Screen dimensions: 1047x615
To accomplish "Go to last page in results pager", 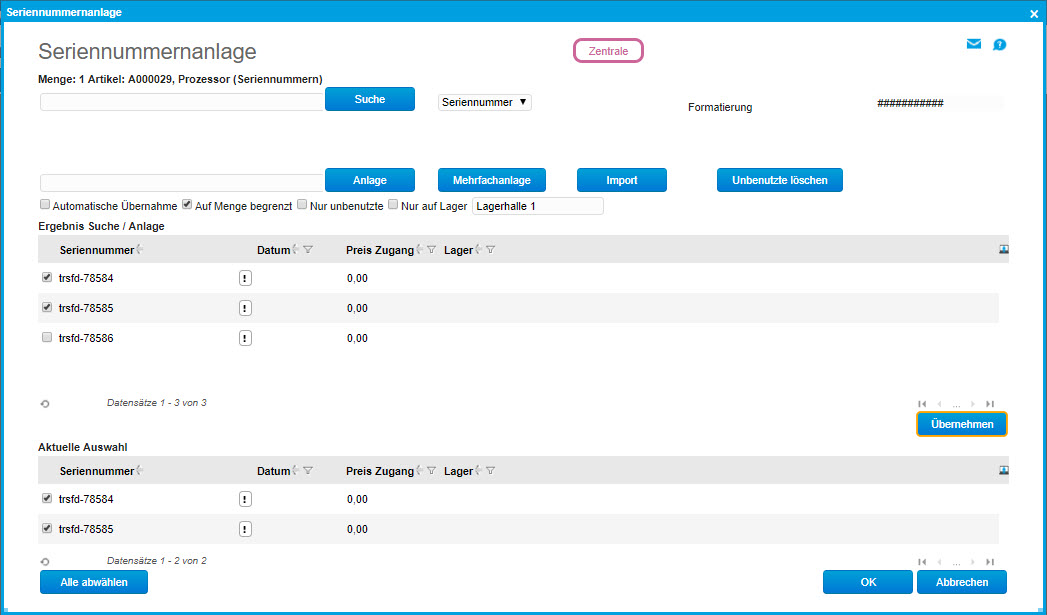I will click(x=990, y=404).
